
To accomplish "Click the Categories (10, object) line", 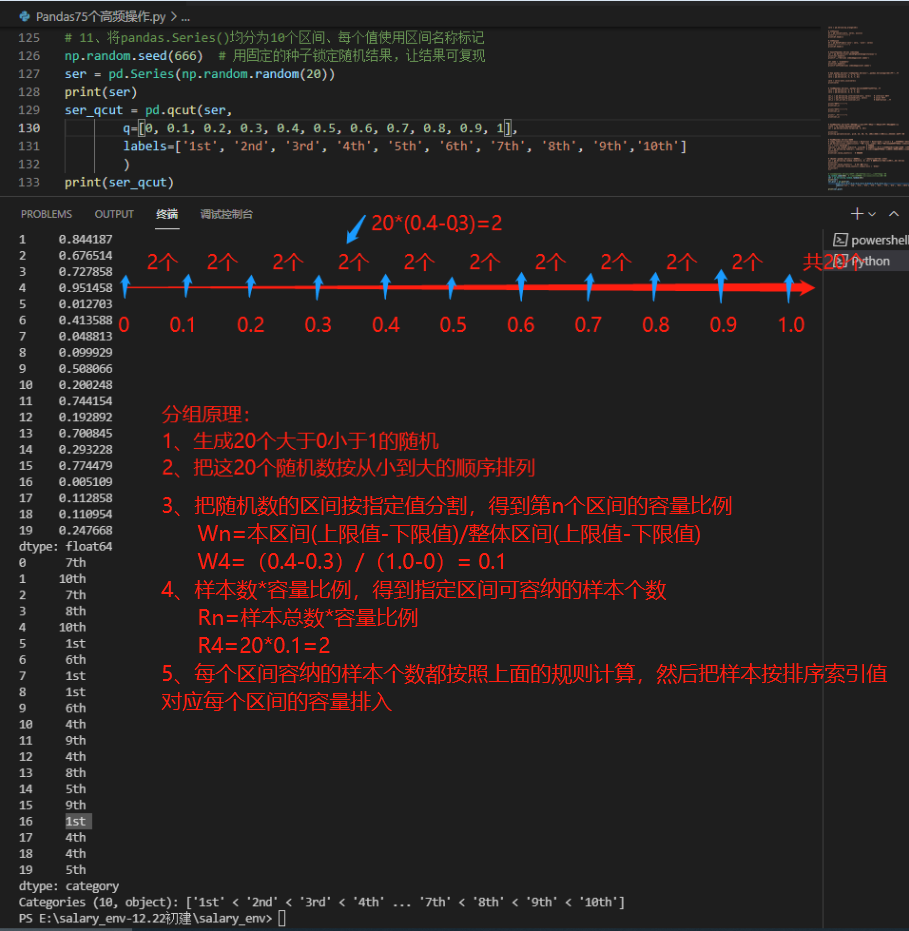I will (x=321, y=902).
